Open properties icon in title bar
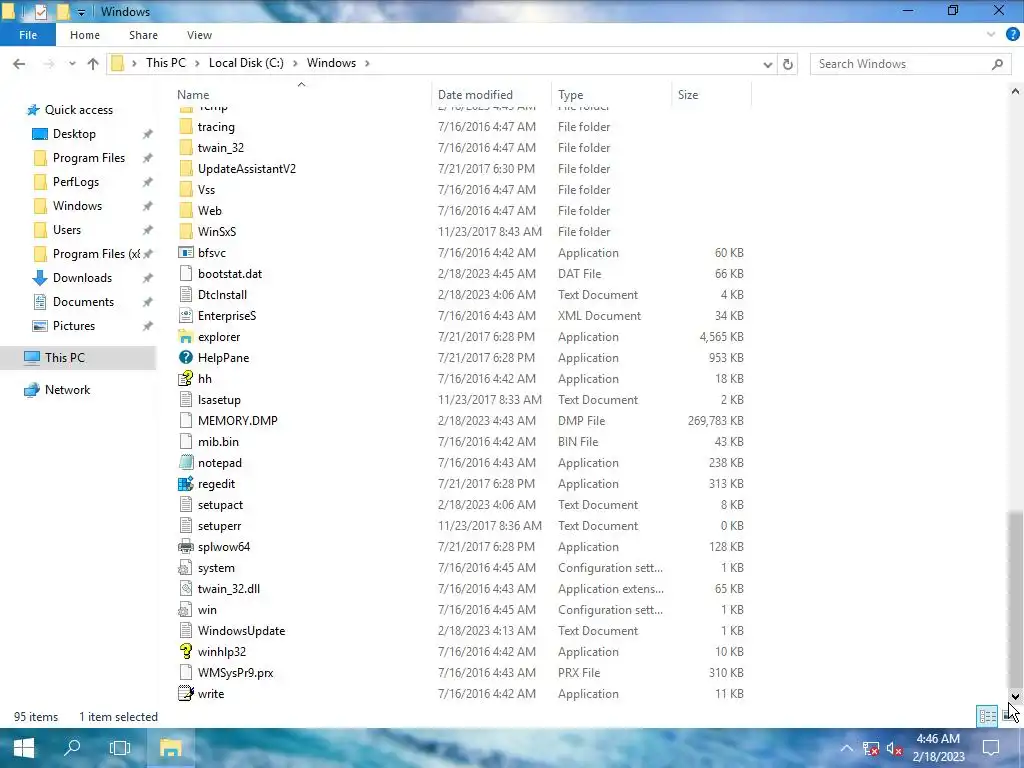This screenshot has height=768, width=1024. coord(40,11)
